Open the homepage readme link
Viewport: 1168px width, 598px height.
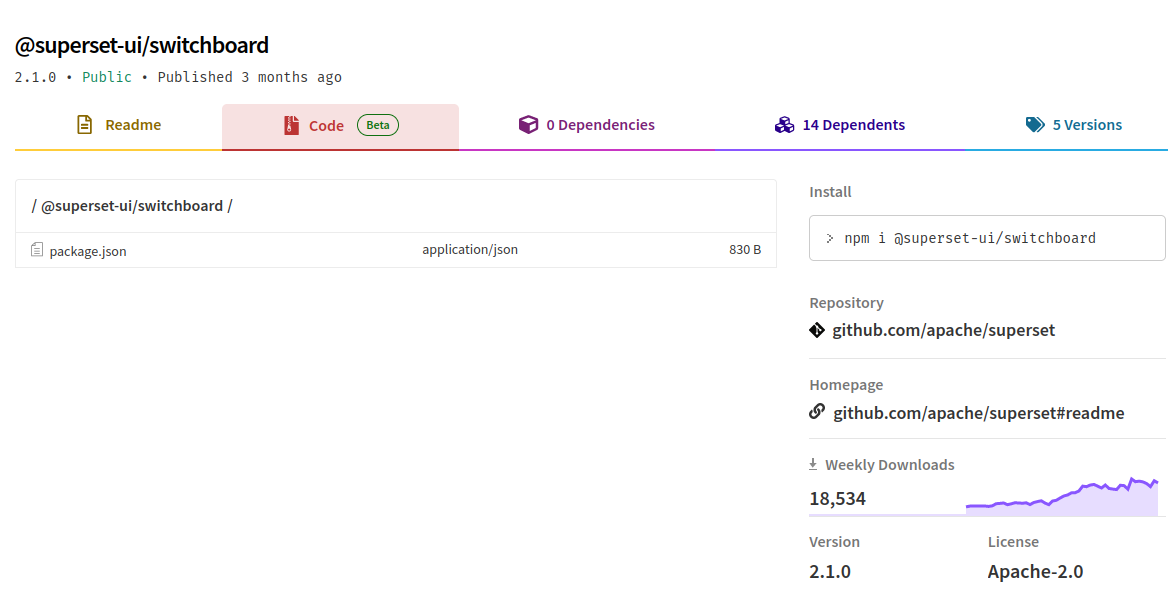pos(978,411)
